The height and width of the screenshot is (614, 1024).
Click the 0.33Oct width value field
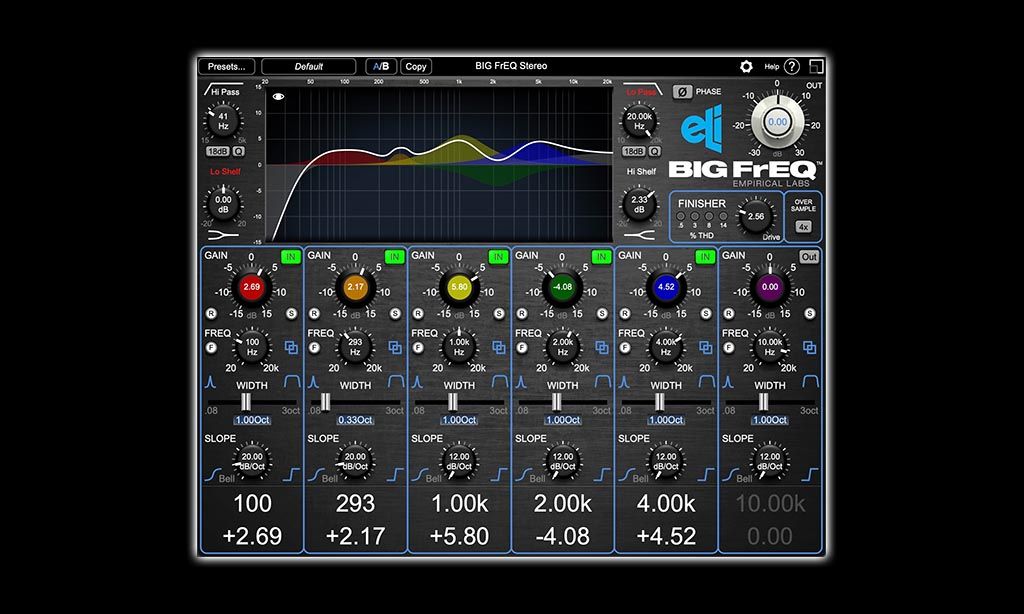pyautogui.click(x=355, y=420)
